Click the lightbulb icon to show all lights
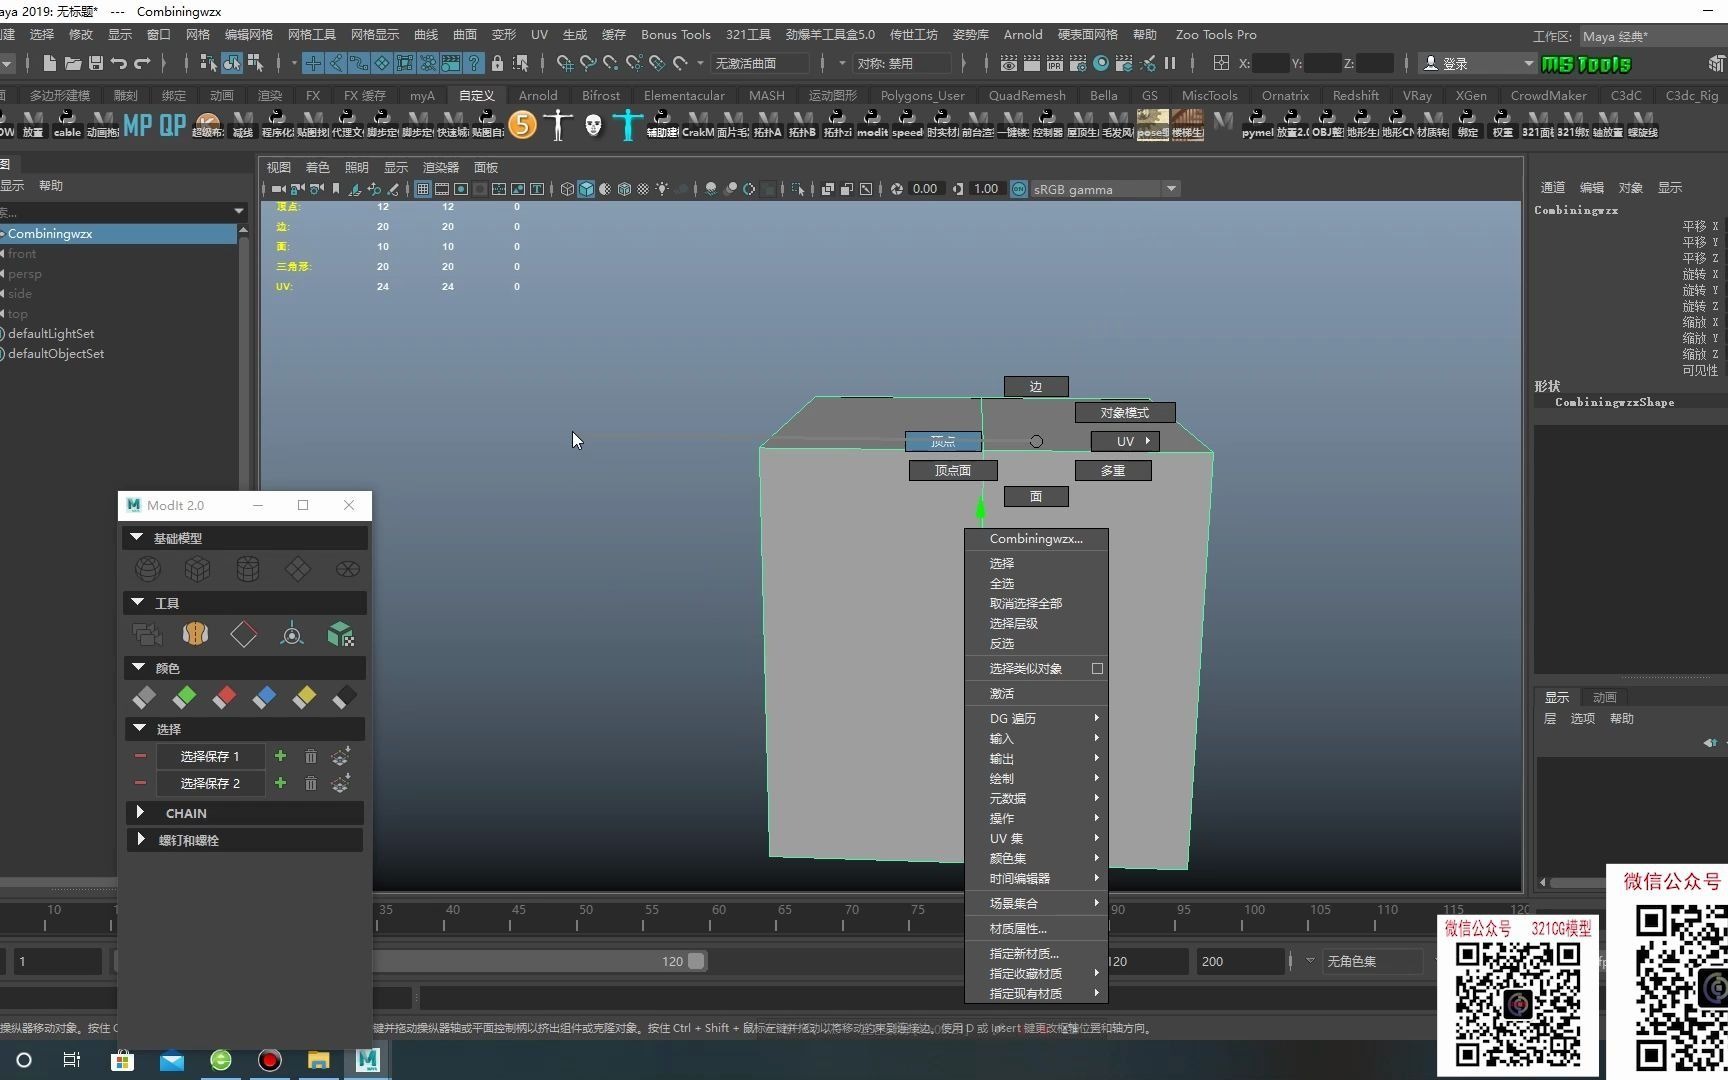The height and width of the screenshot is (1080, 1728). 661,188
